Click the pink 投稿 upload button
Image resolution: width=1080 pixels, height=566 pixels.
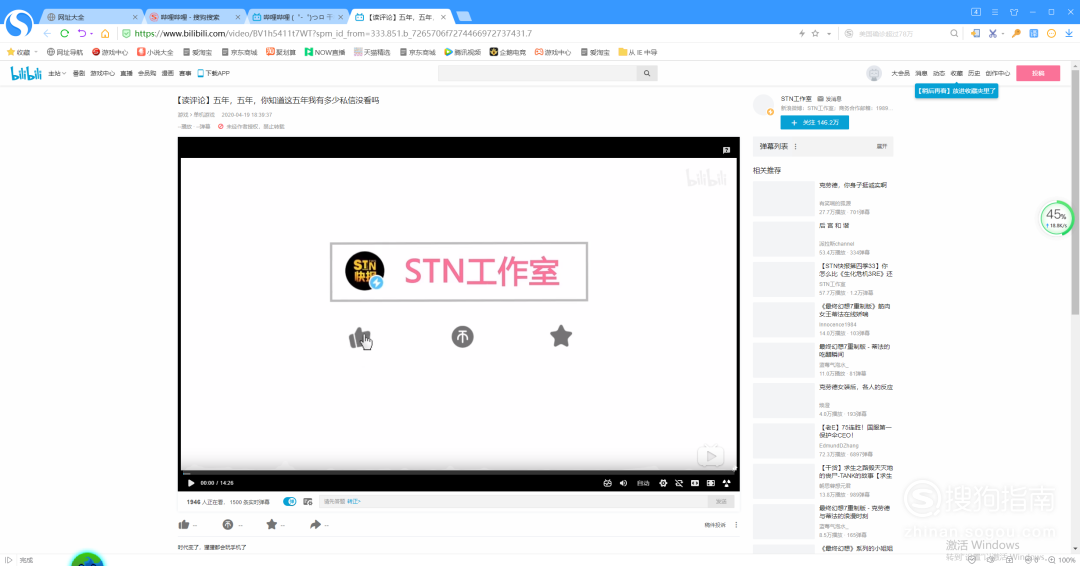click(x=1038, y=73)
